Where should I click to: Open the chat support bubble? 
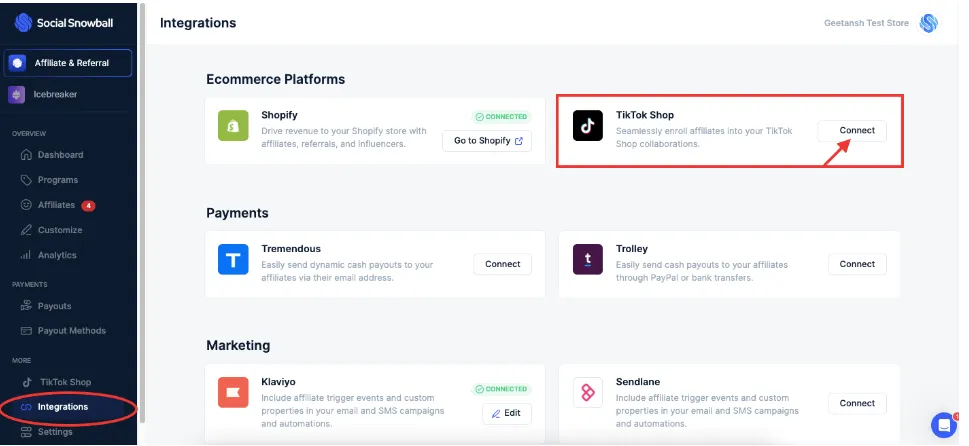[x=944, y=425]
